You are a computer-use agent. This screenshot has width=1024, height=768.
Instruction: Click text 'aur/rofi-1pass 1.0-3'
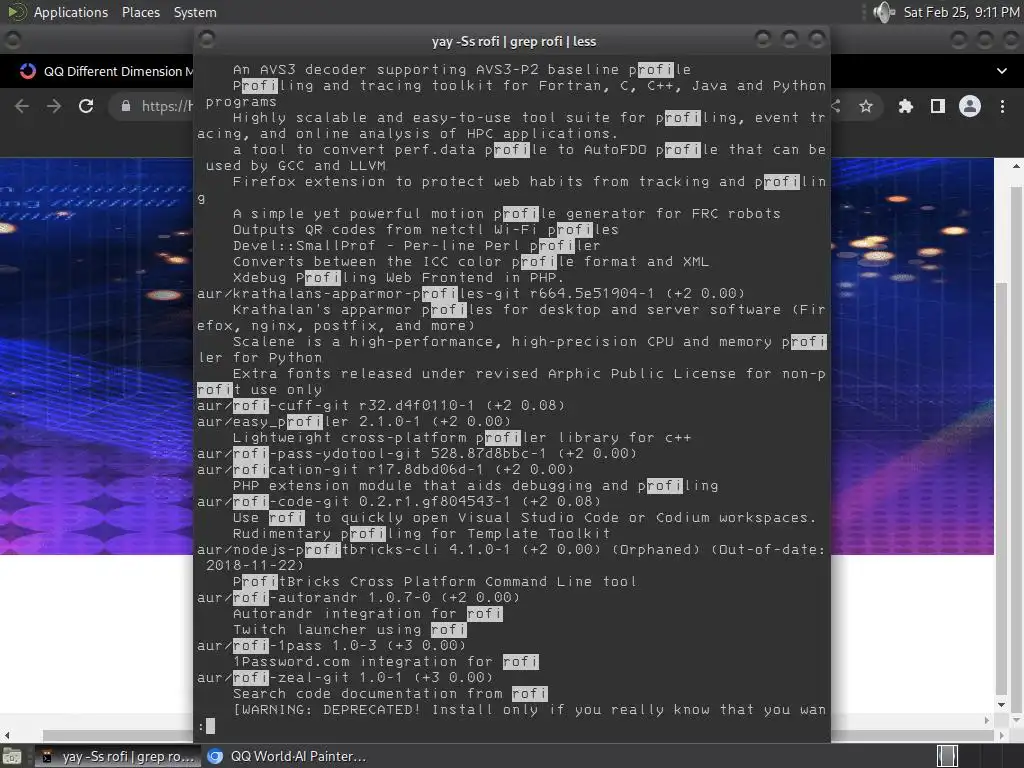coord(287,645)
